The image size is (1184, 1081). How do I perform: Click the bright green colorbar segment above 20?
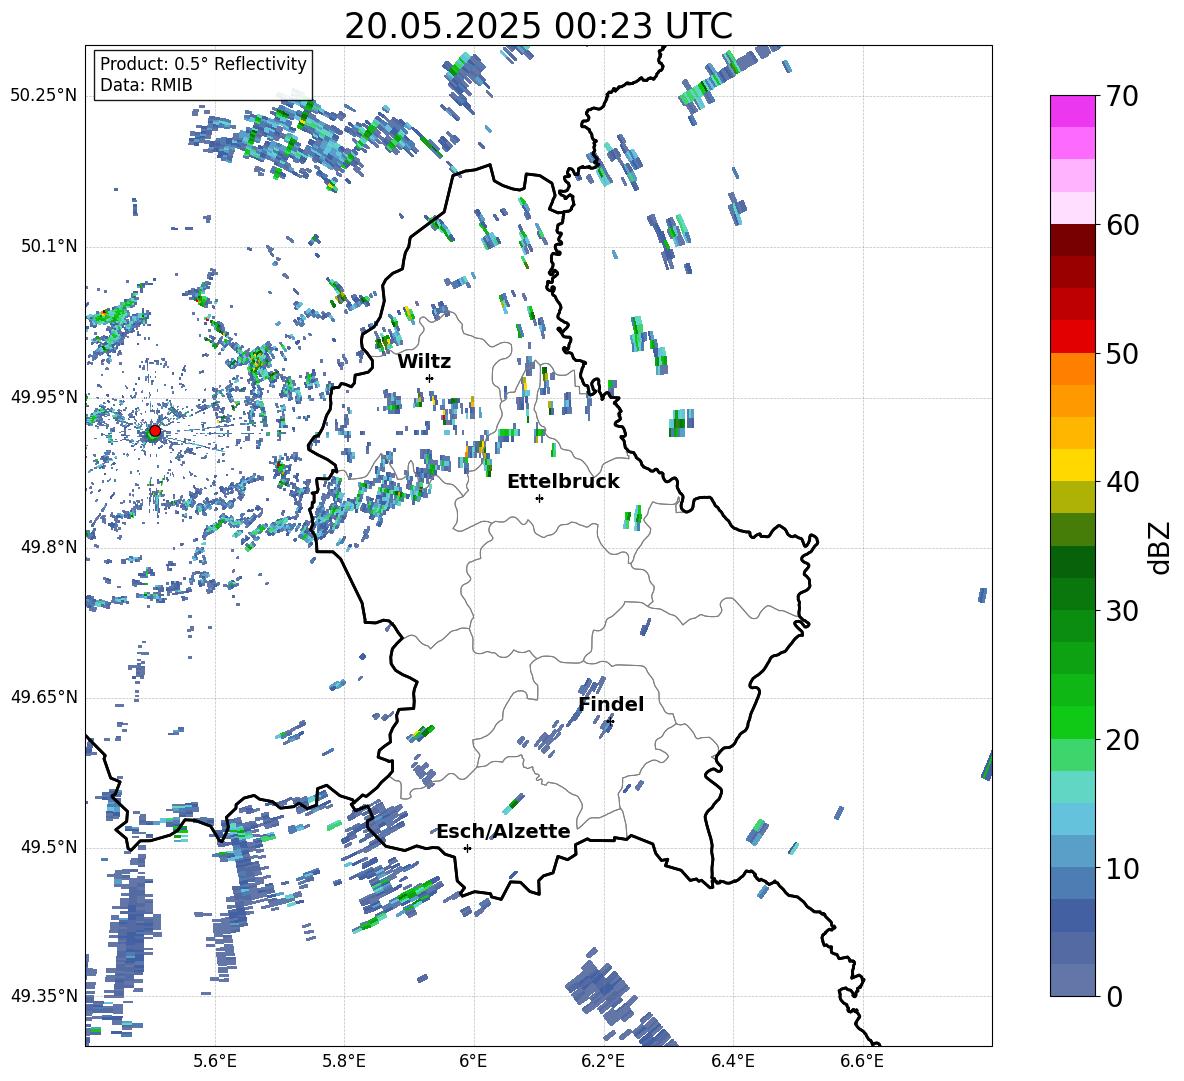tap(1072, 722)
